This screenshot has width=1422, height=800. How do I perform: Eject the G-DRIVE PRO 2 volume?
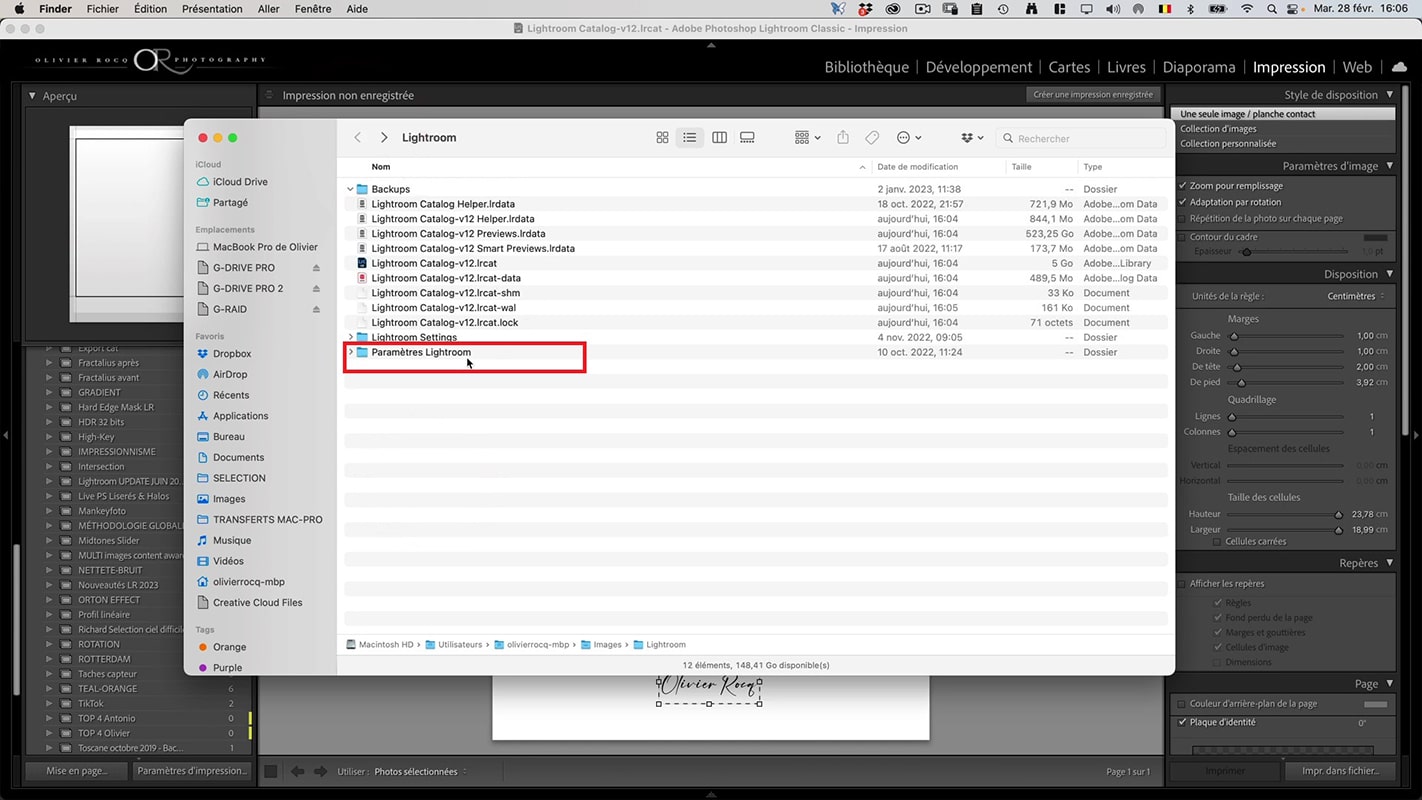click(x=316, y=289)
